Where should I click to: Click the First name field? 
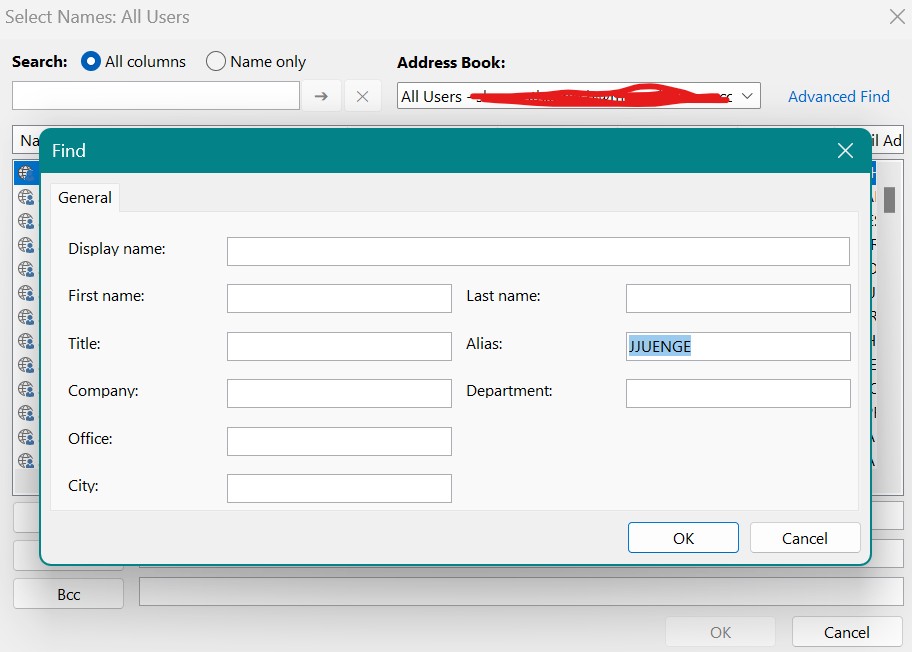339,298
